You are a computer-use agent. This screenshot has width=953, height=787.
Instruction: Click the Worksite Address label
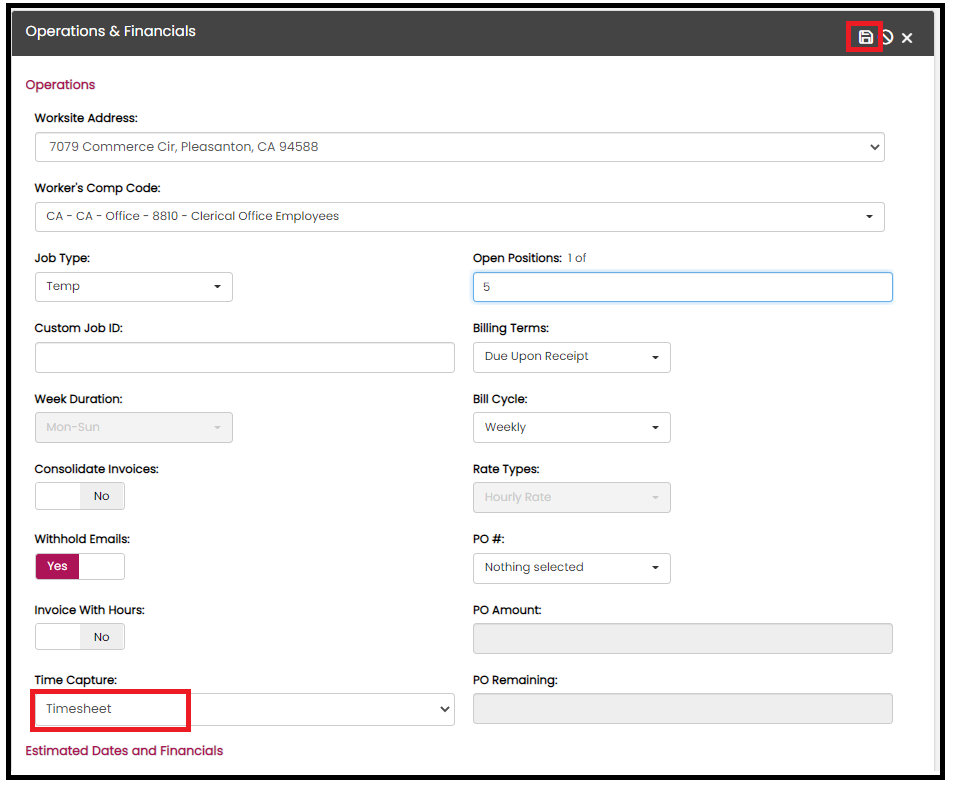[x=86, y=118]
